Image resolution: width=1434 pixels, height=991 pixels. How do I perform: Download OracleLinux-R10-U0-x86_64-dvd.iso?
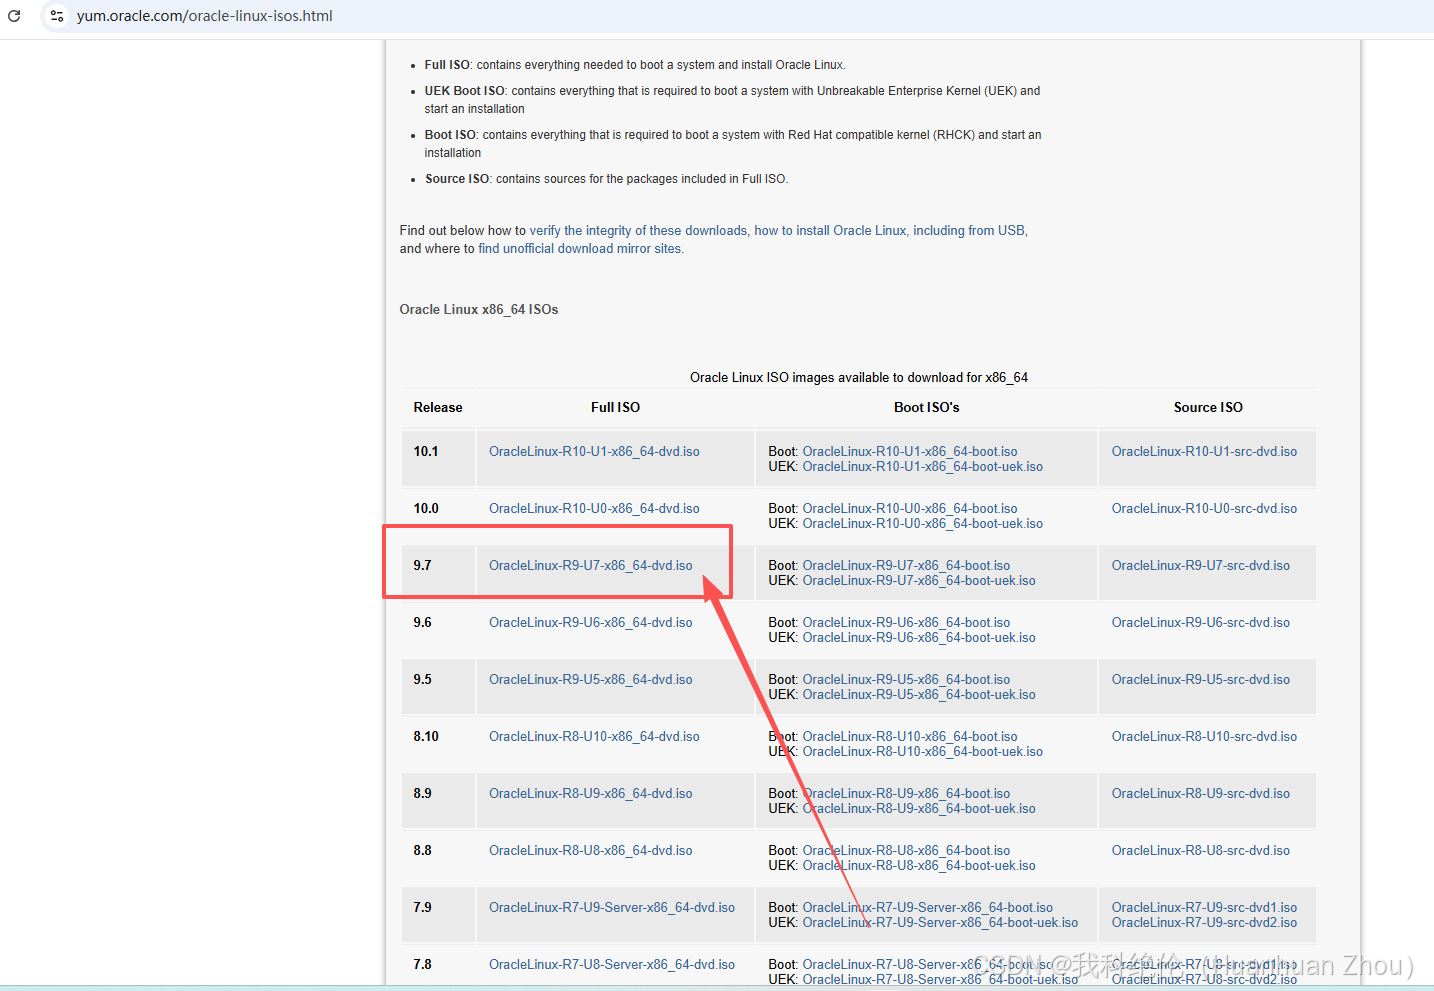[594, 509]
